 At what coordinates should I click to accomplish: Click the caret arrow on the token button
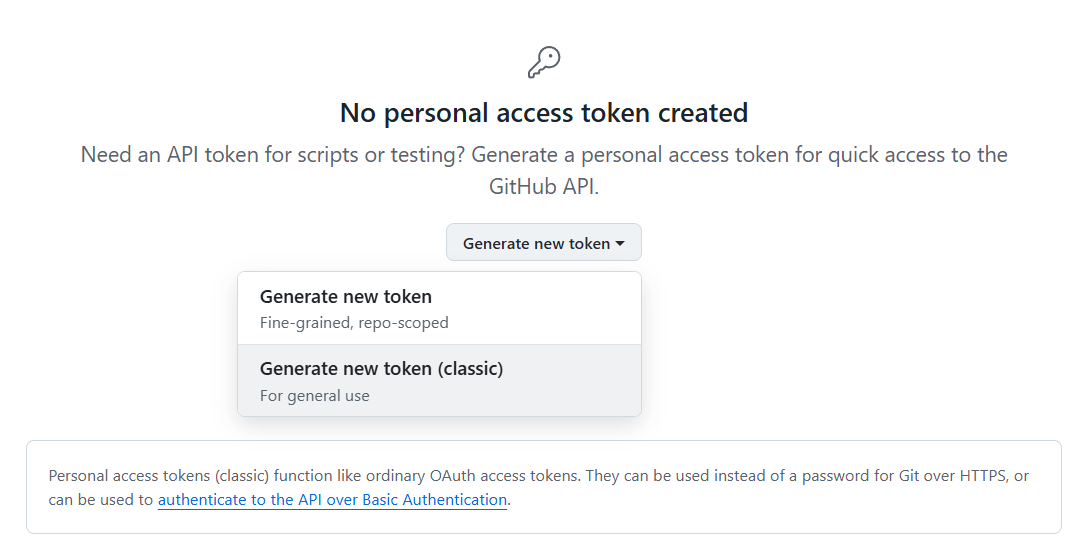(x=620, y=243)
